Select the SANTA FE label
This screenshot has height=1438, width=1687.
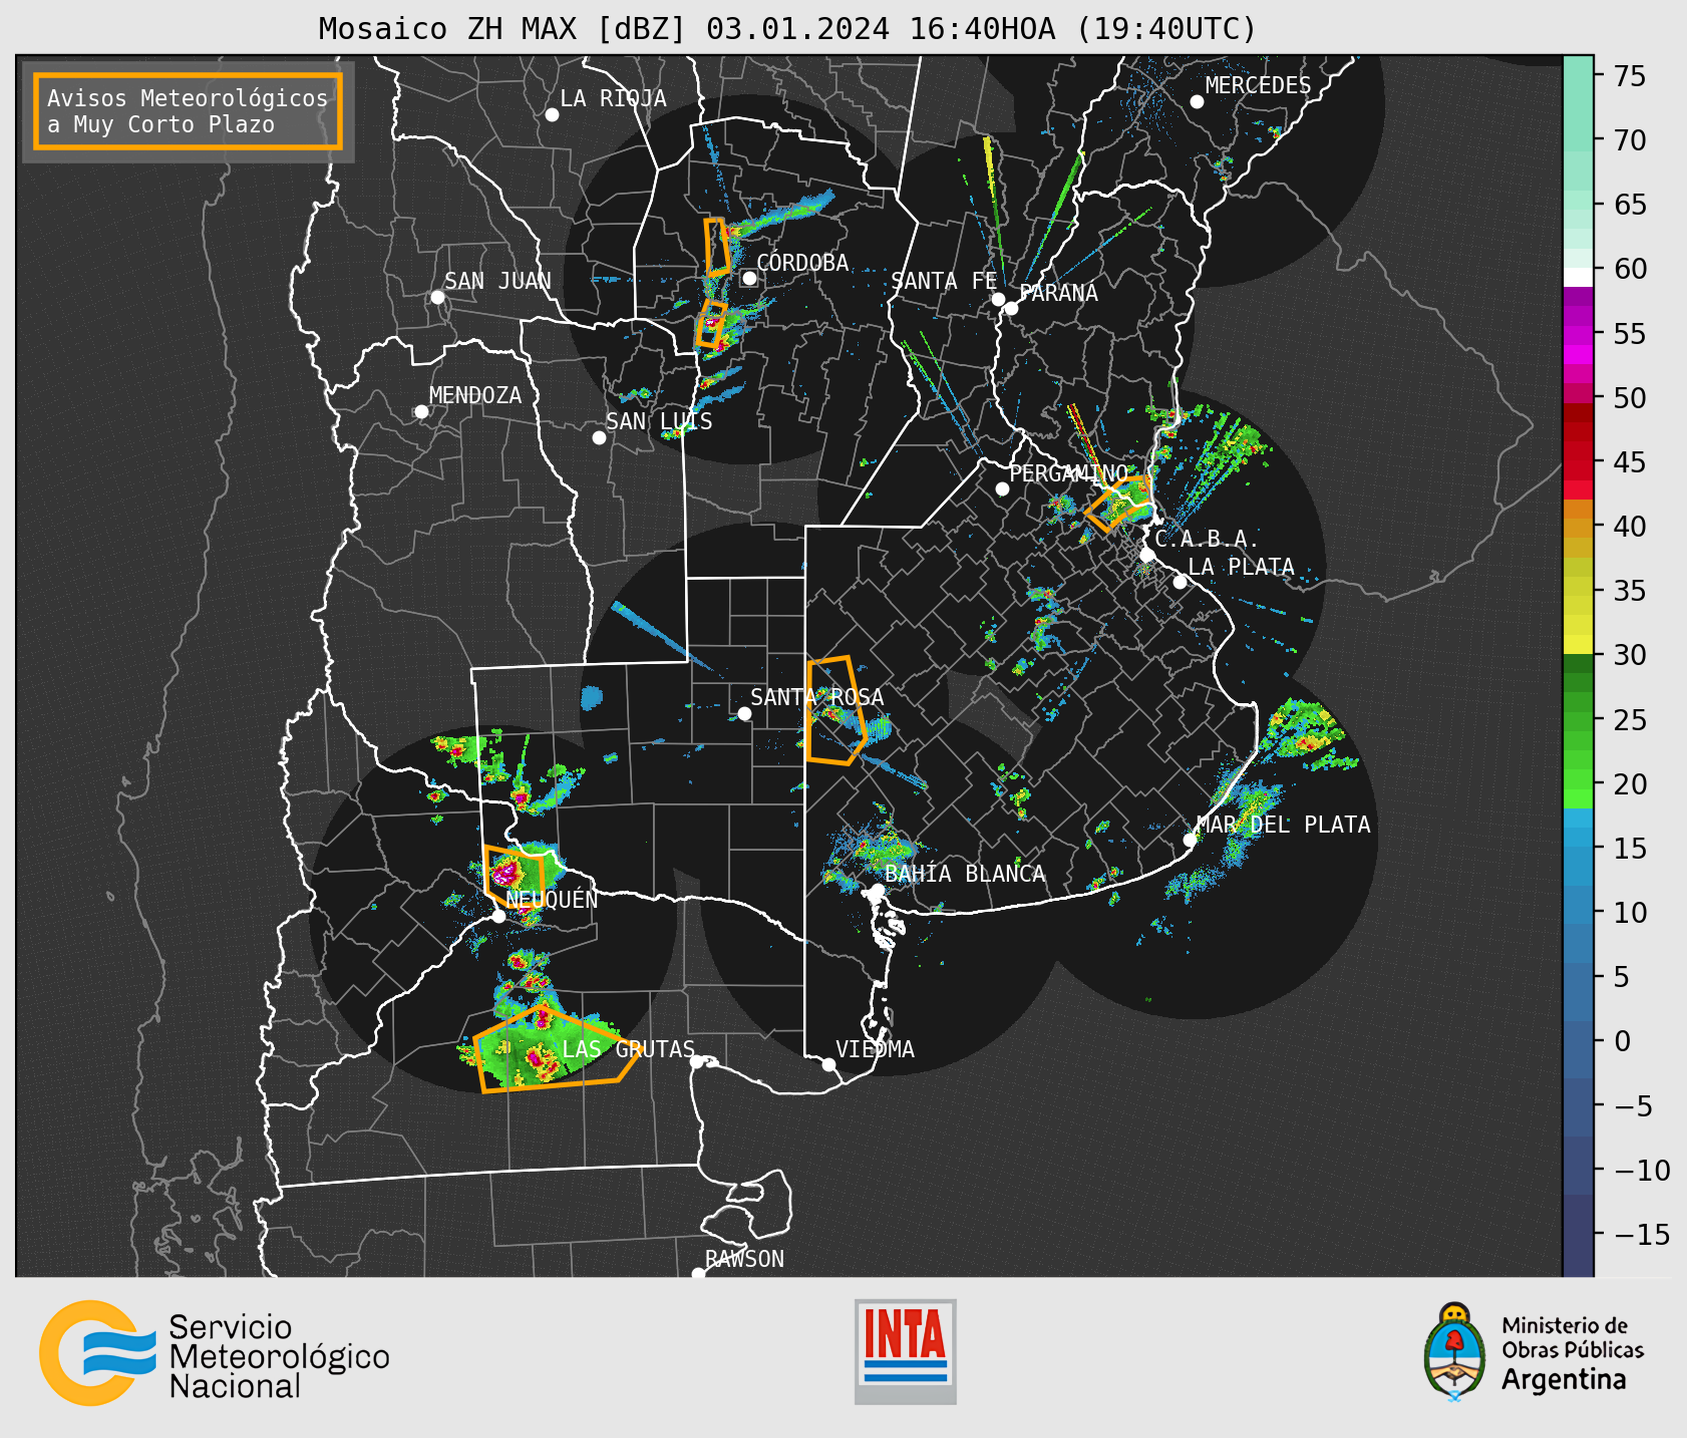point(944,281)
